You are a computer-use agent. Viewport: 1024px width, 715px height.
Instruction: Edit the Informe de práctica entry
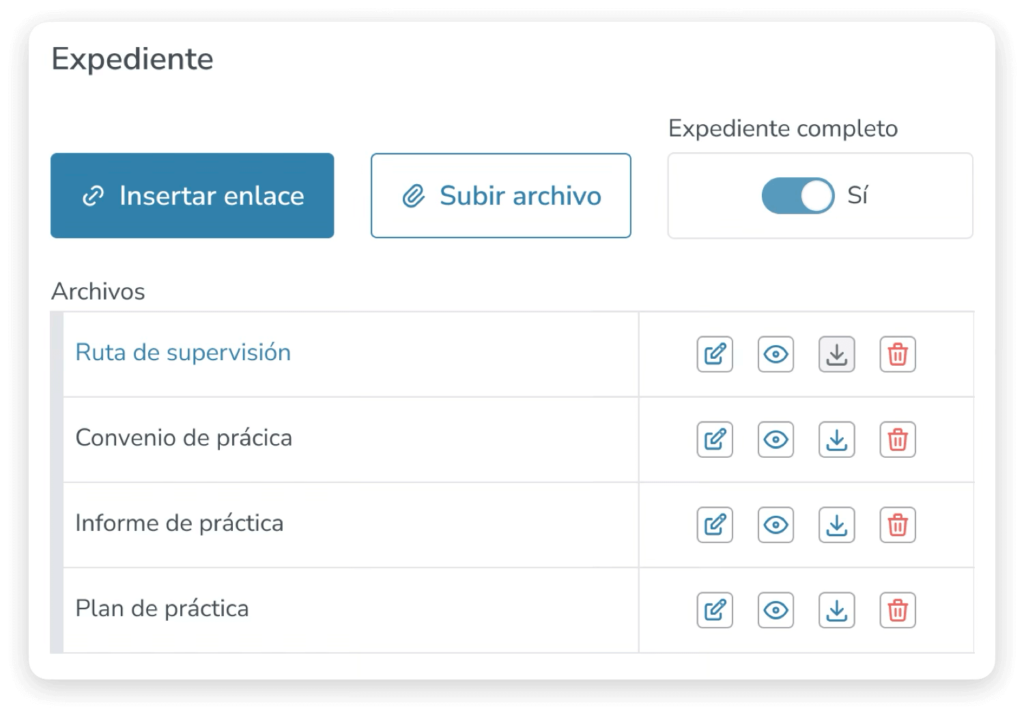(x=715, y=524)
